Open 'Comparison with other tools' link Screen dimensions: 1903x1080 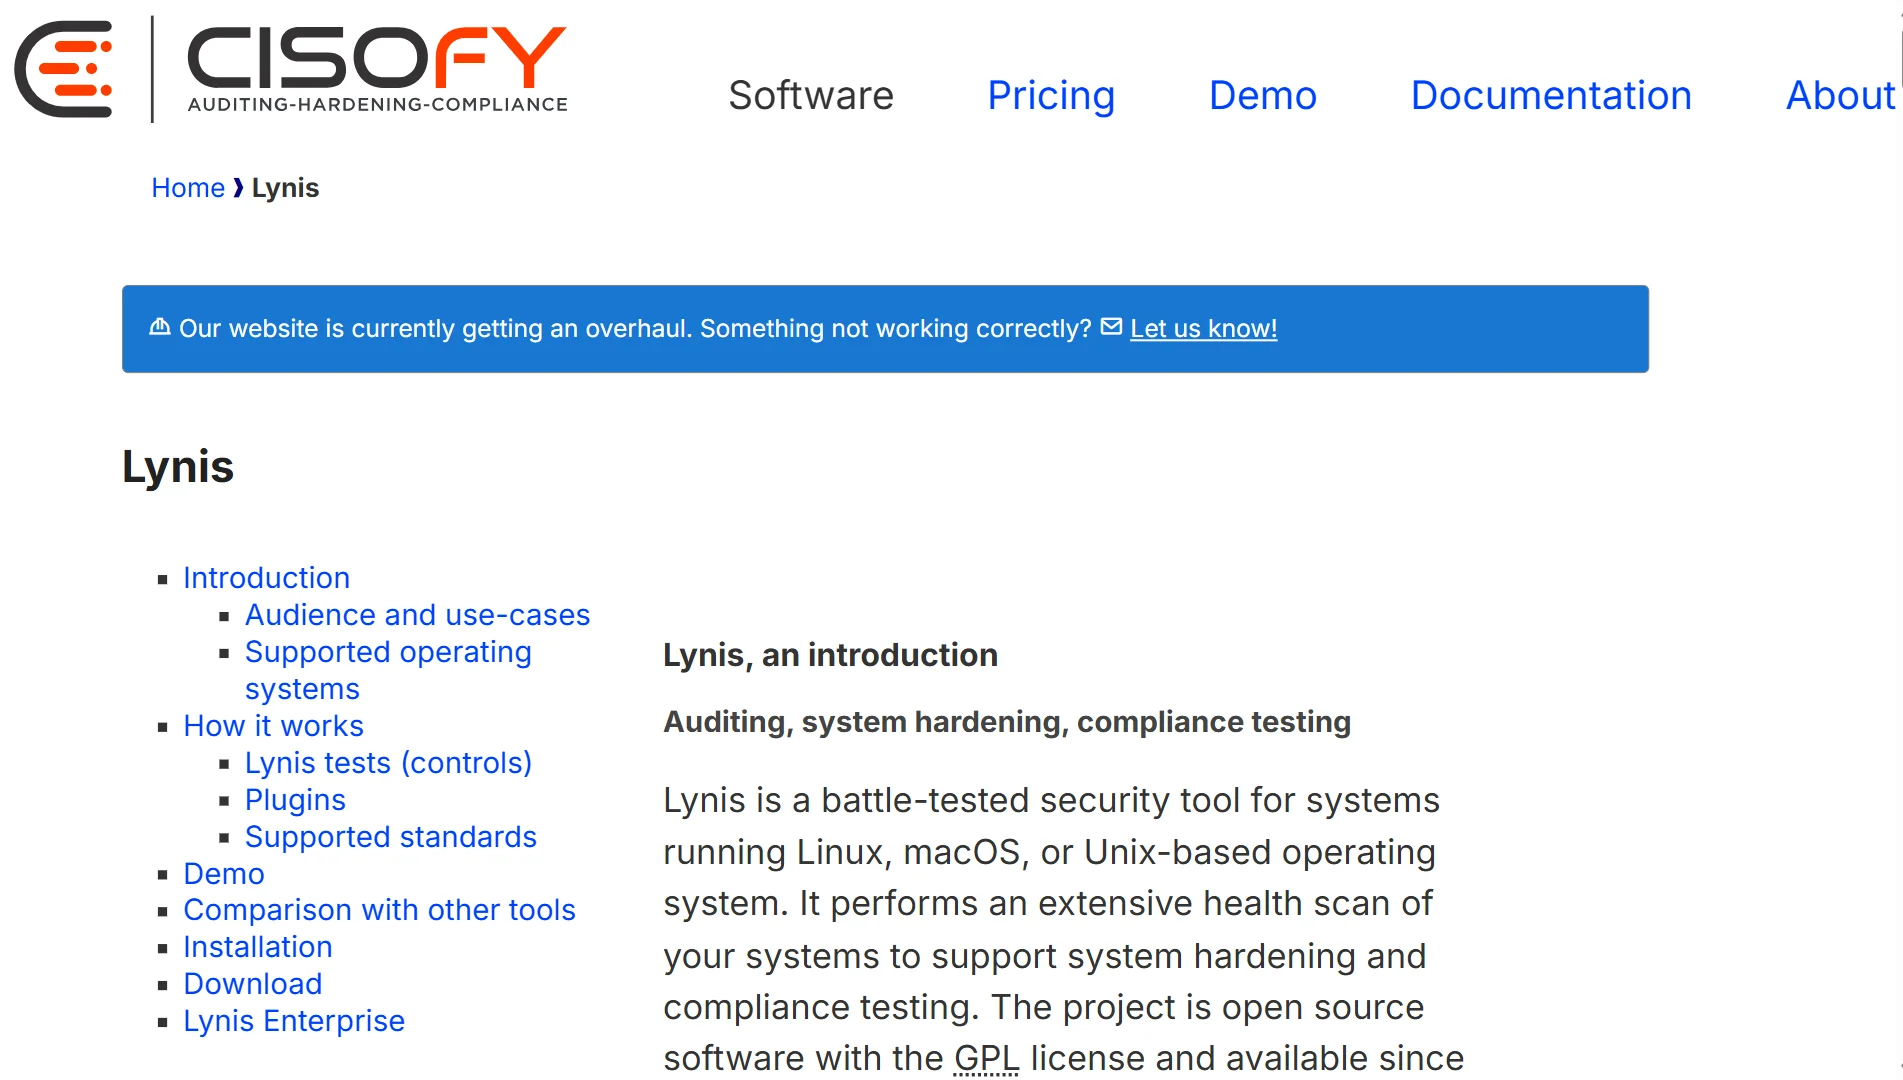coord(379,910)
